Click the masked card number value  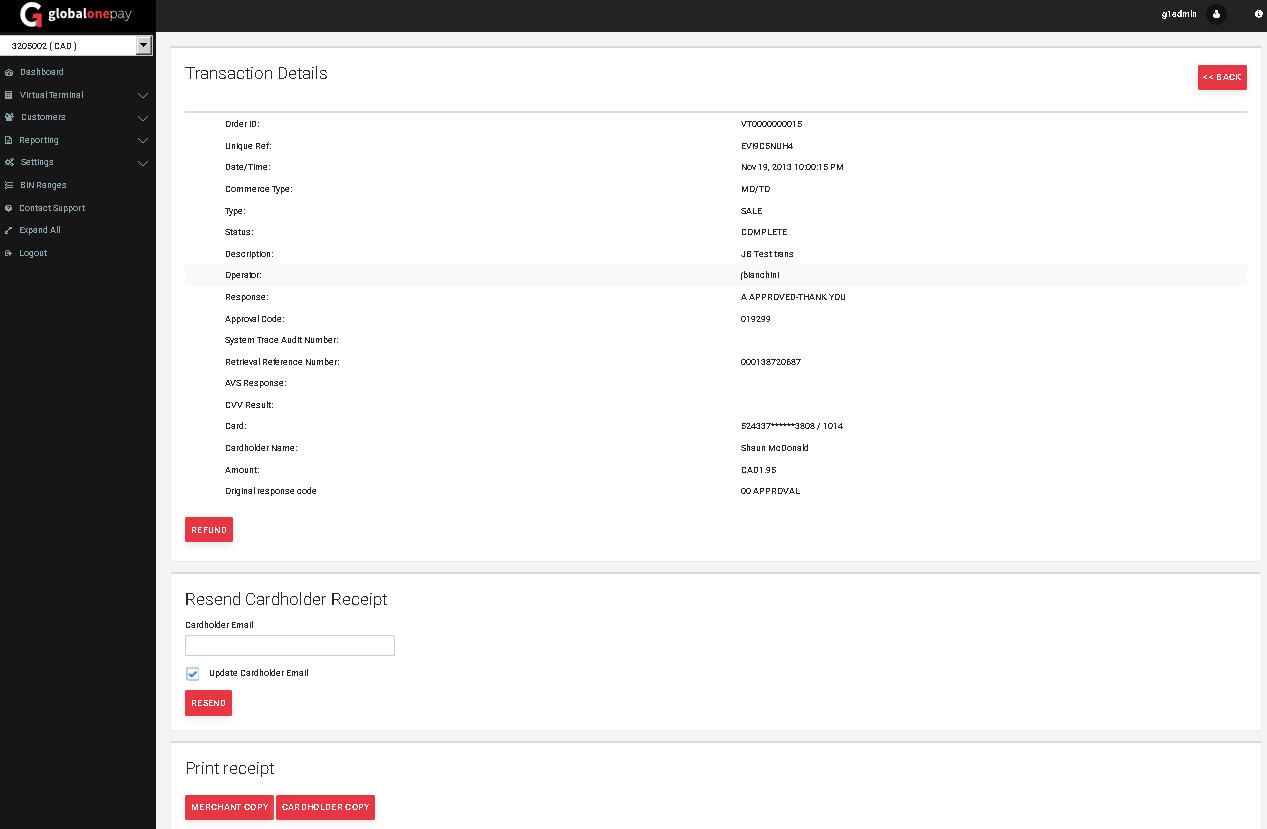coord(792,426)
